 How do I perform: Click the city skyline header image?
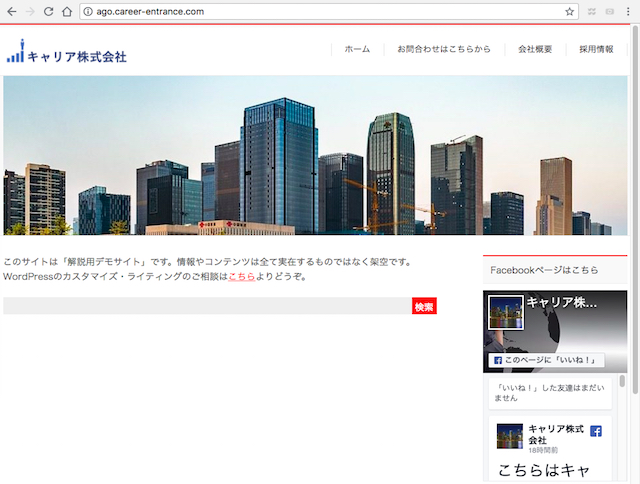click(316, 155)
